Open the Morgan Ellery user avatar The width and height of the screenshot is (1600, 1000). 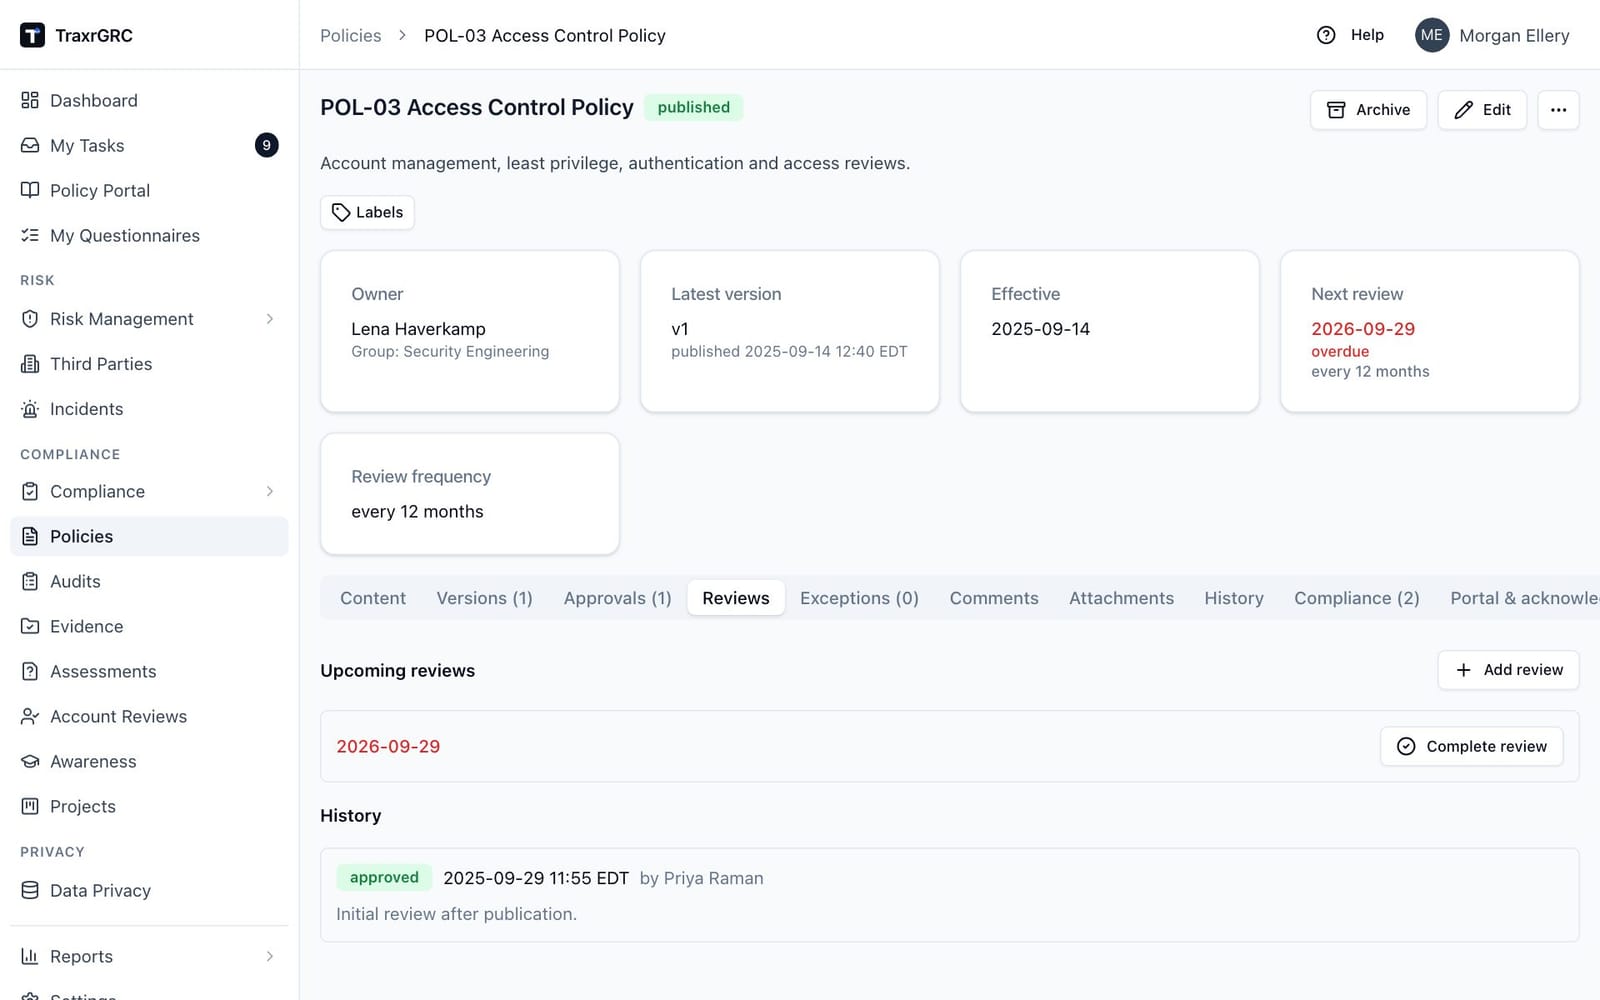(x=1432, y=35)
